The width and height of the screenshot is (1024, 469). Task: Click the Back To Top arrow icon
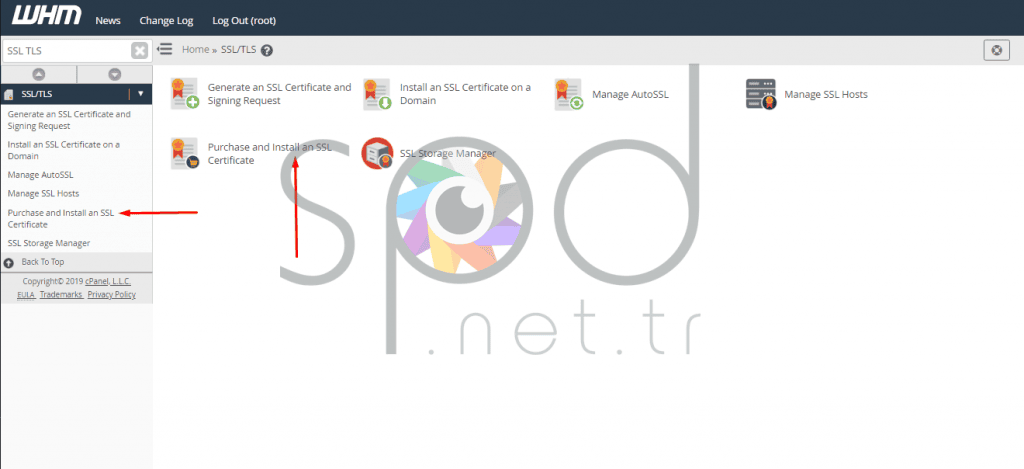8,263
